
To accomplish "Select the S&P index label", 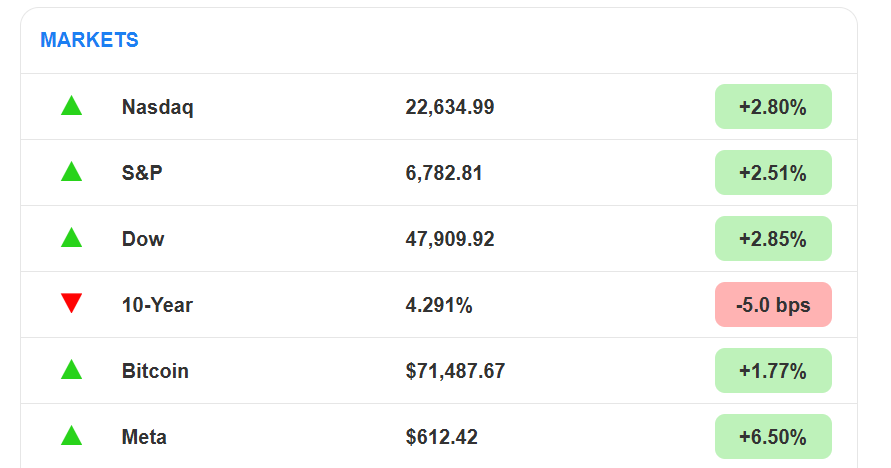I will (x=142, y=173).
